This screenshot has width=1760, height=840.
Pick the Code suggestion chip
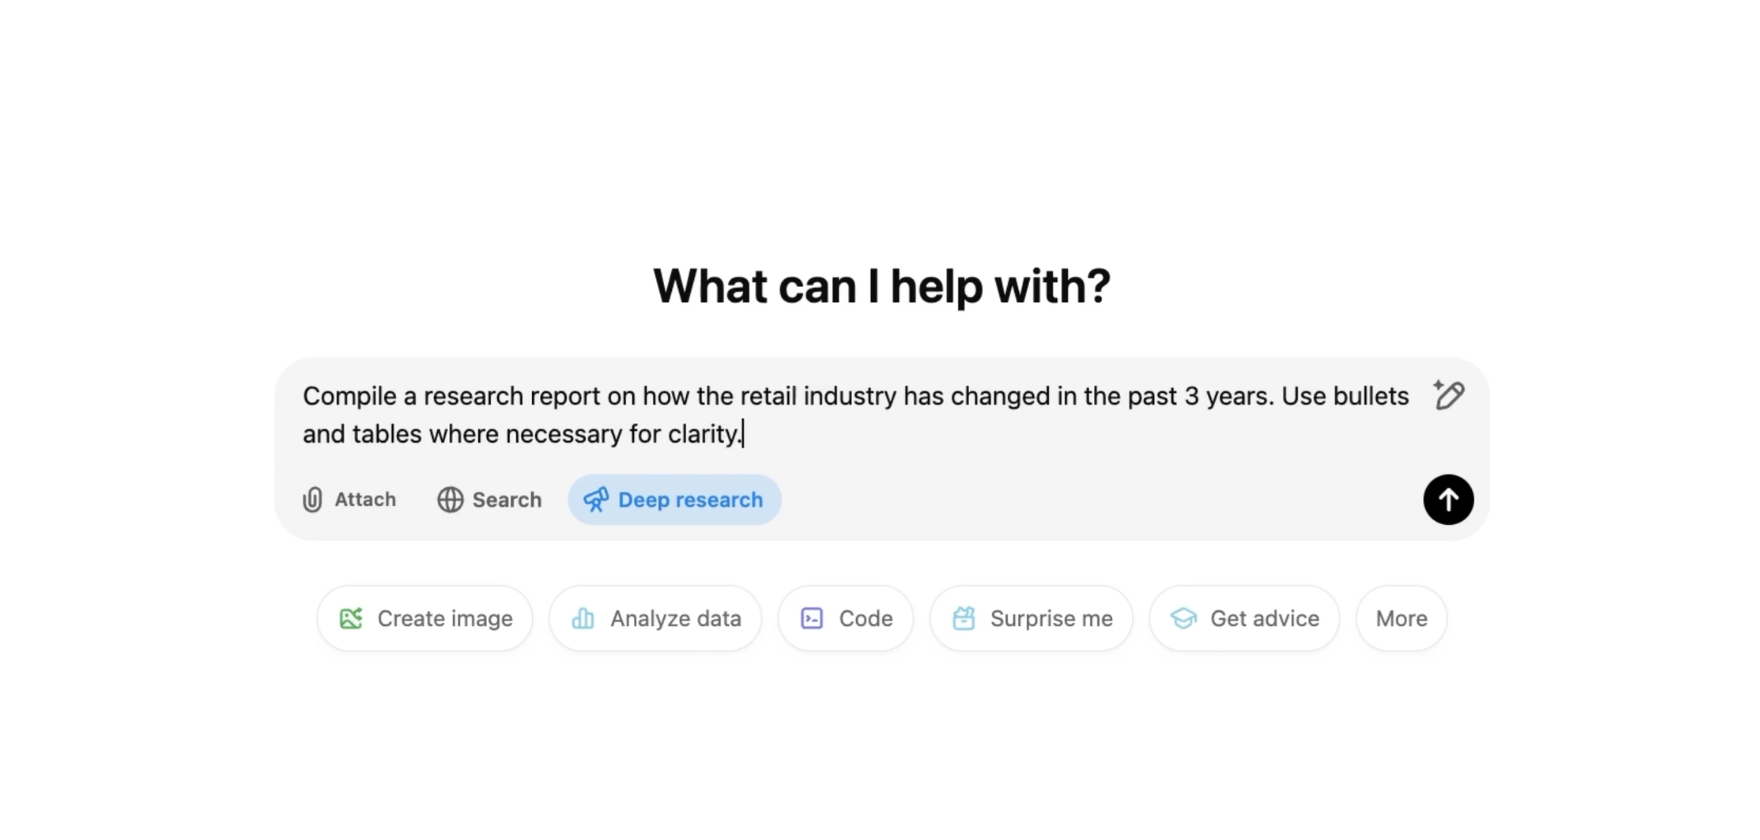tap(846, 619)
